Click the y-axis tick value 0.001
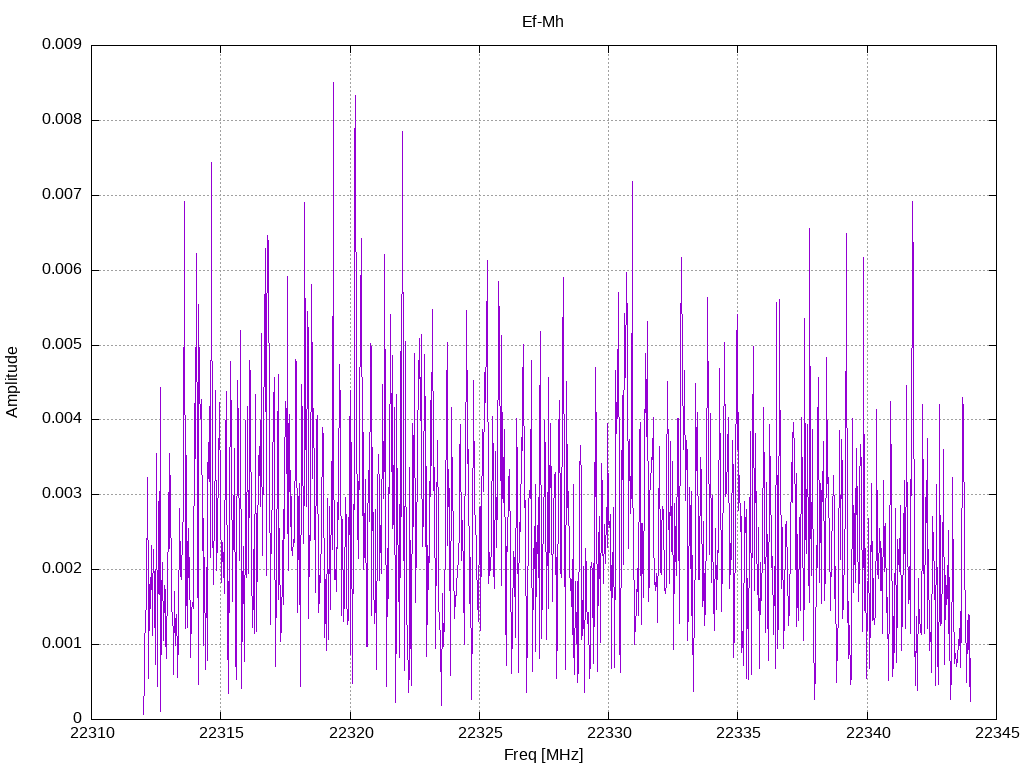1024x768 pixels. tap(62, 644)
